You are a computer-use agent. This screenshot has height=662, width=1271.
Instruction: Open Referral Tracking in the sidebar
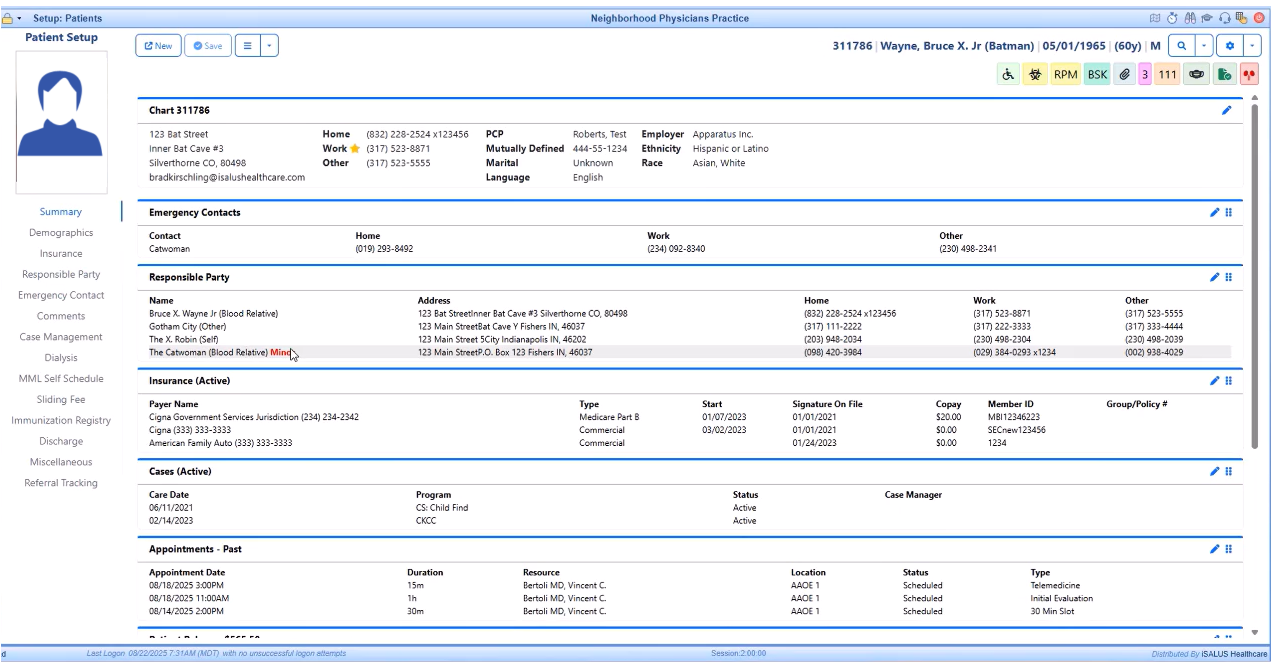pos(61,483)
